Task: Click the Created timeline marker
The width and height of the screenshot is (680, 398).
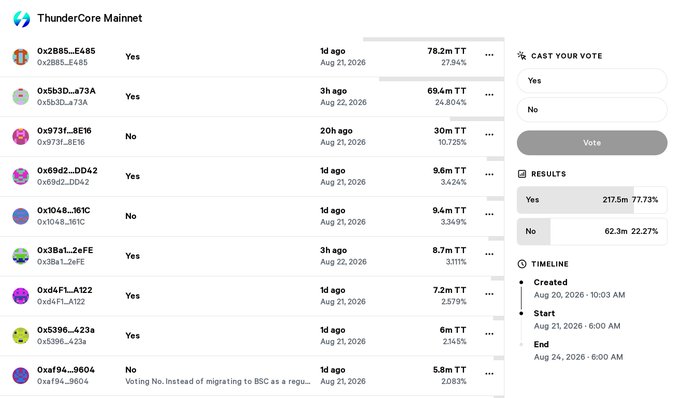Action: pyautogui.click(x=521, y=282)
